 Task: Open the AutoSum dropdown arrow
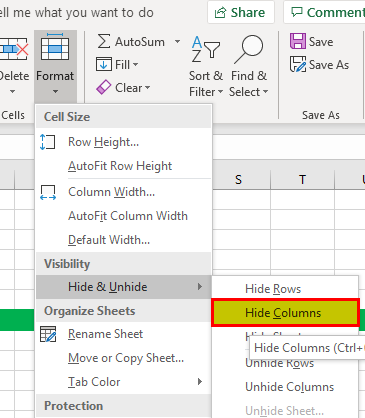(x=177, y=42)
